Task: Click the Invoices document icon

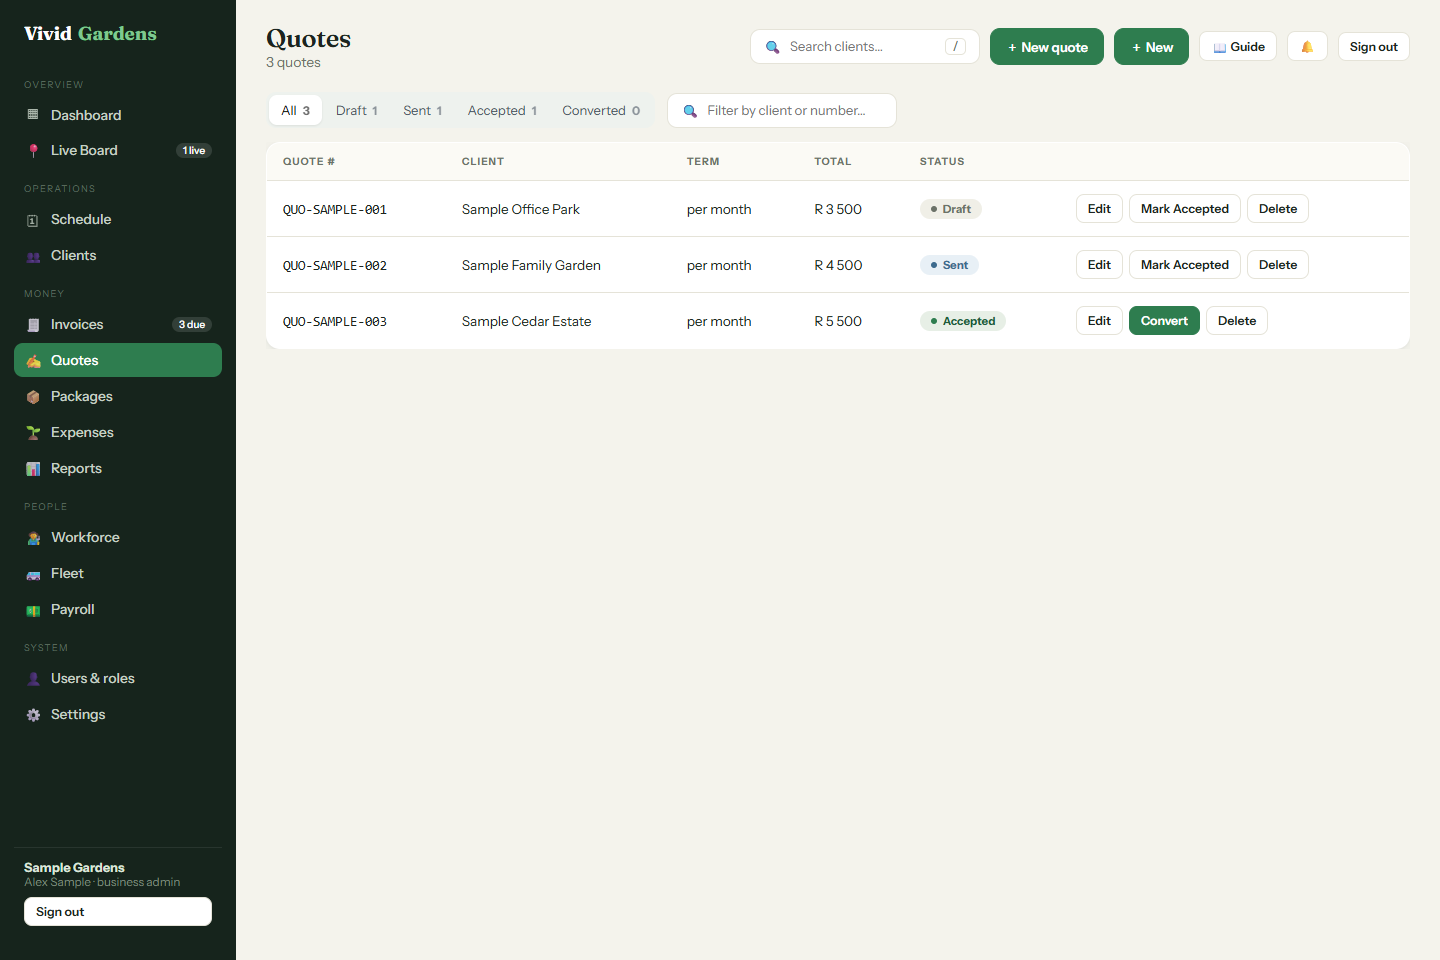Action: point(33,325)
